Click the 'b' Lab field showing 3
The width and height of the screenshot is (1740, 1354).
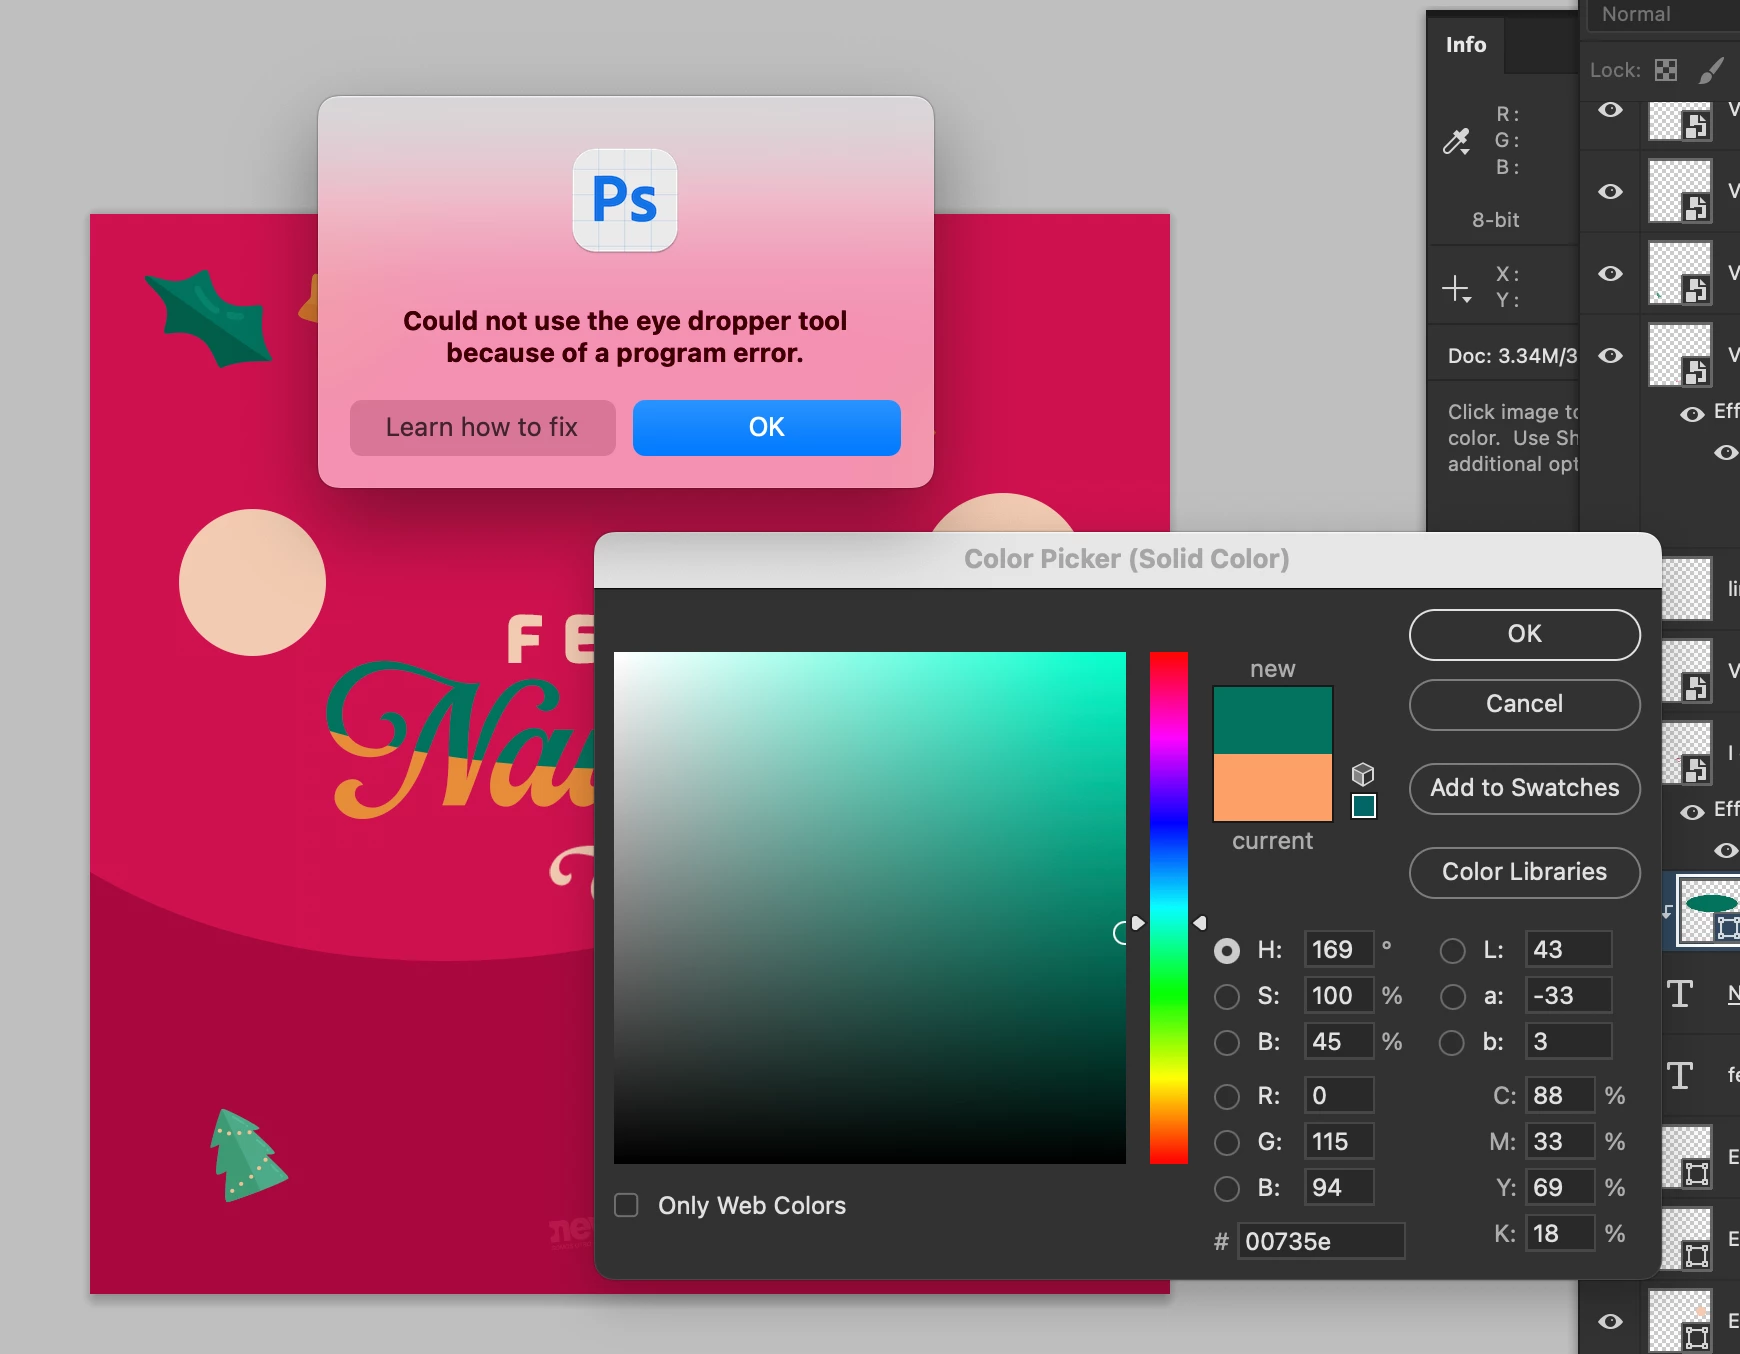point(1568,1042)
